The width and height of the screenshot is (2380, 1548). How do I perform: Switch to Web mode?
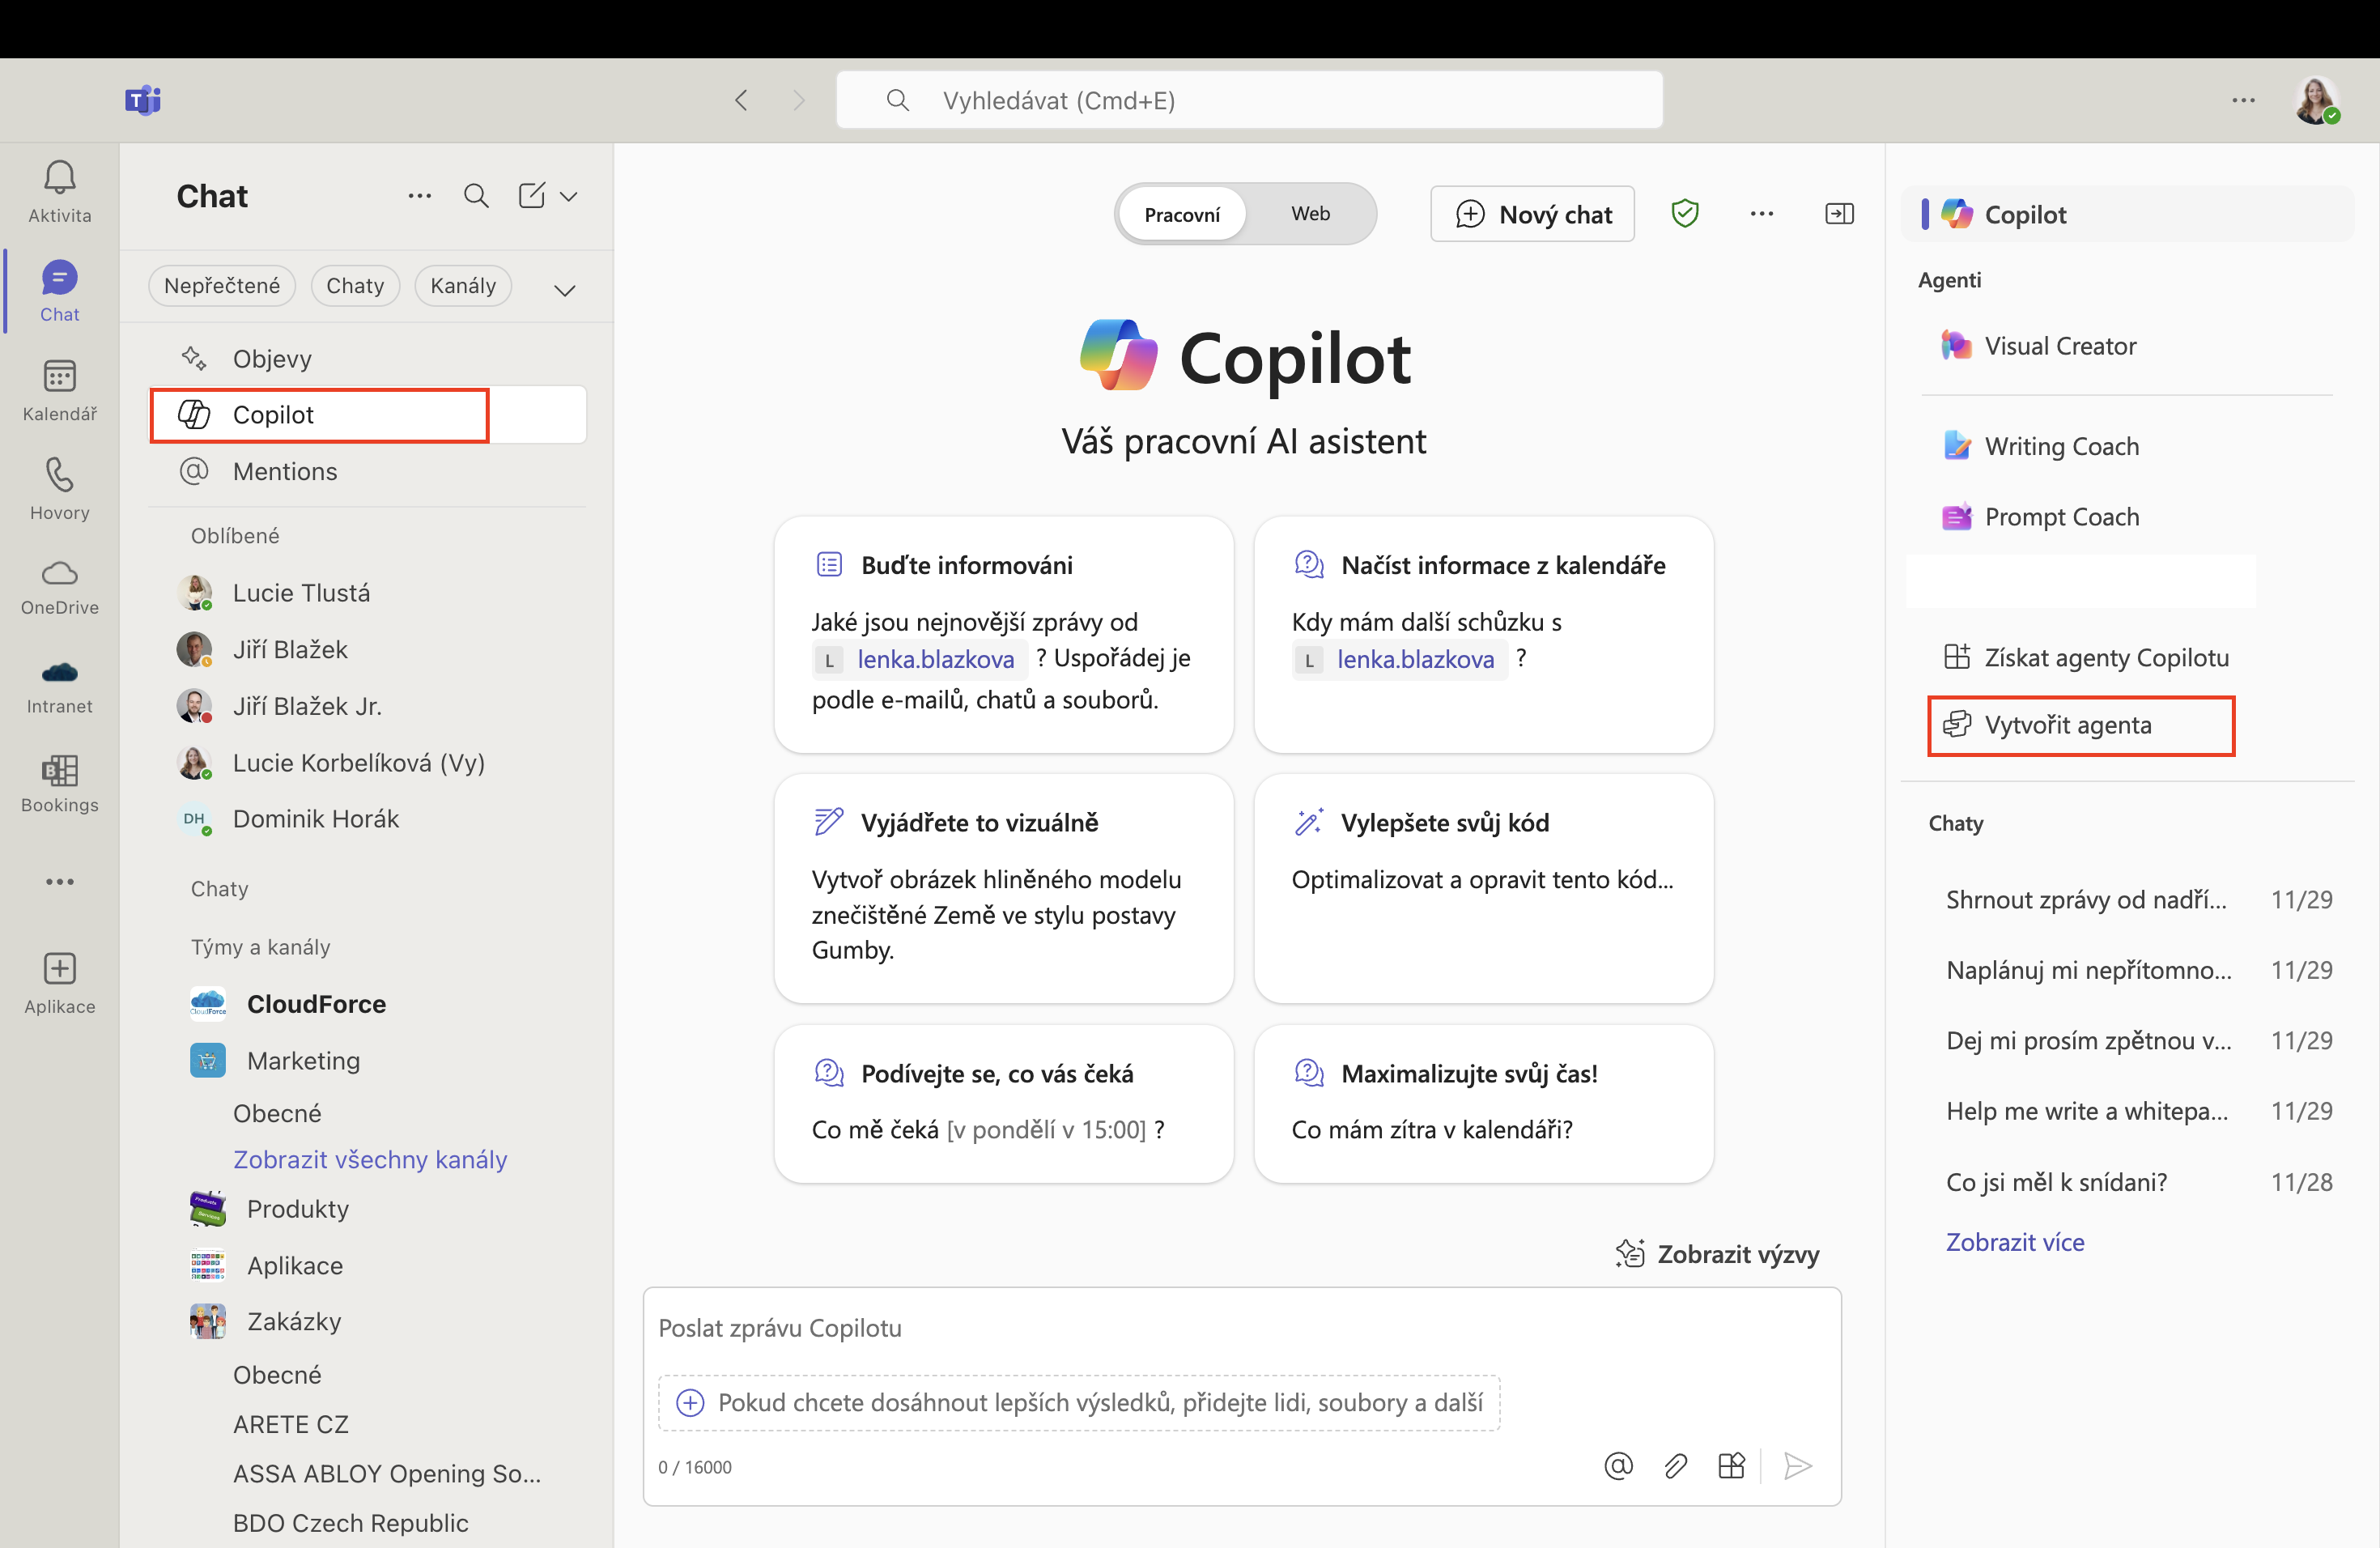tap(1310, 213)
